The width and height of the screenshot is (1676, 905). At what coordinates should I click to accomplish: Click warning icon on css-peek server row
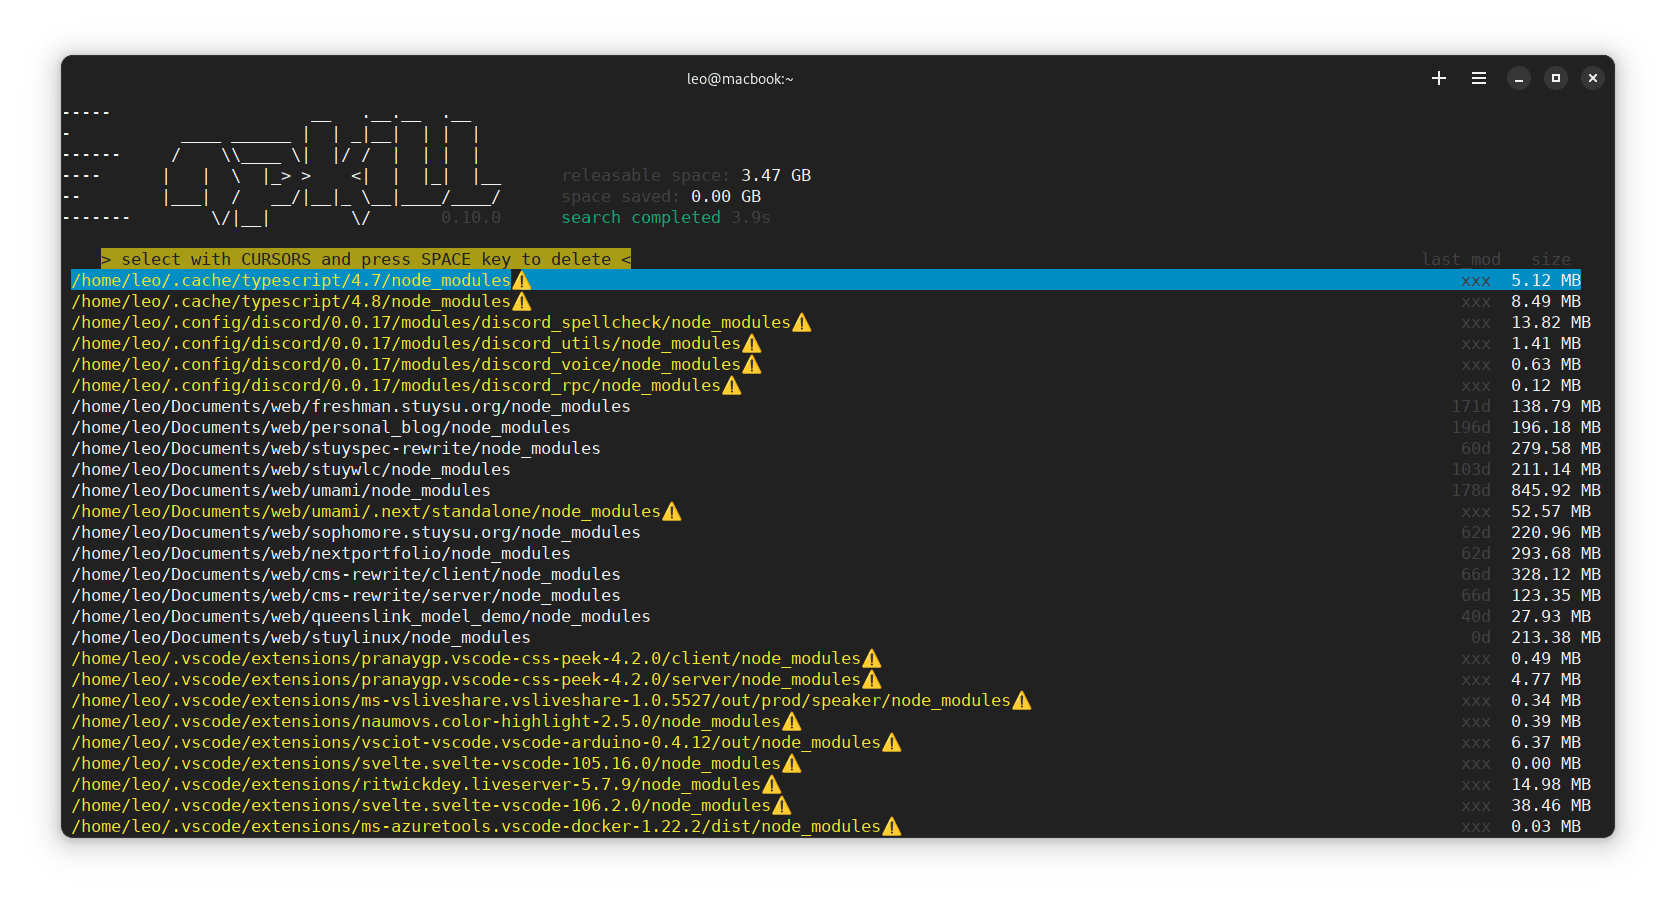(x=872, y=680)
